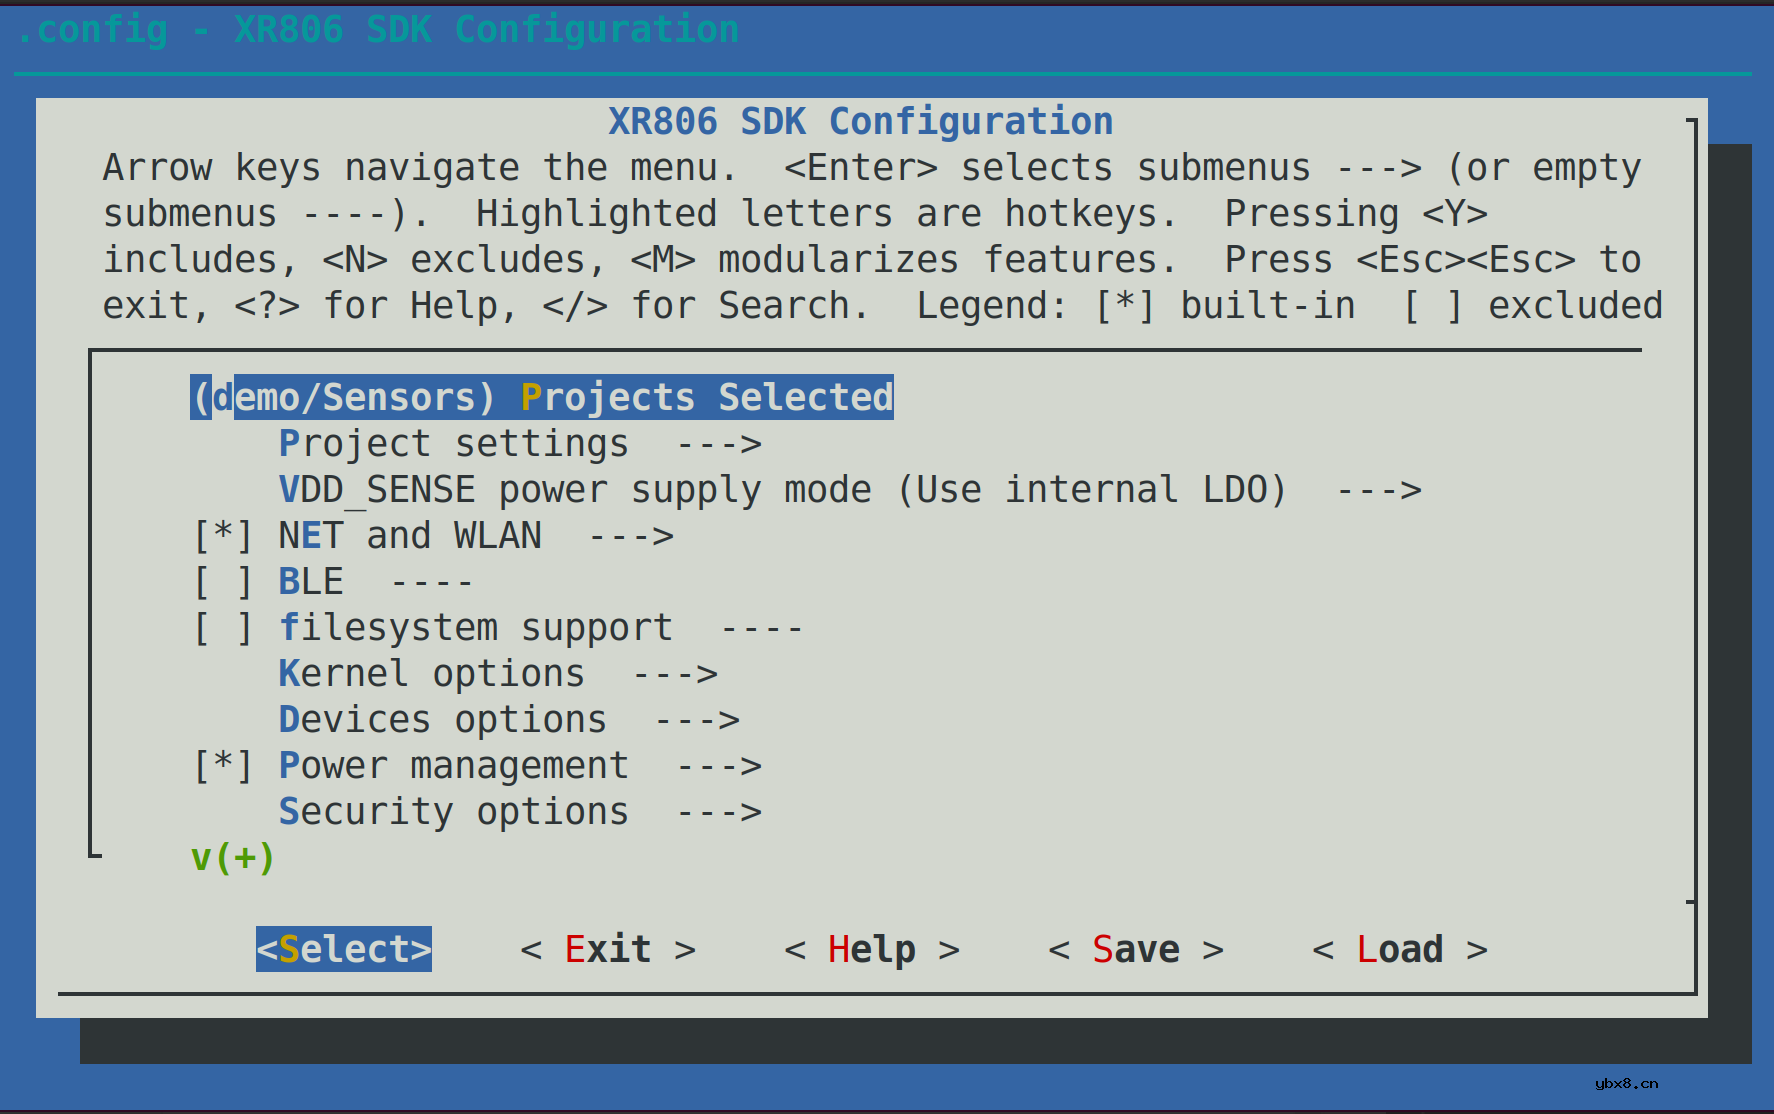The width and height of the screenshot is (1774, 1114).
Task: Click the arrow after Project settings
Action: (719, 443)
